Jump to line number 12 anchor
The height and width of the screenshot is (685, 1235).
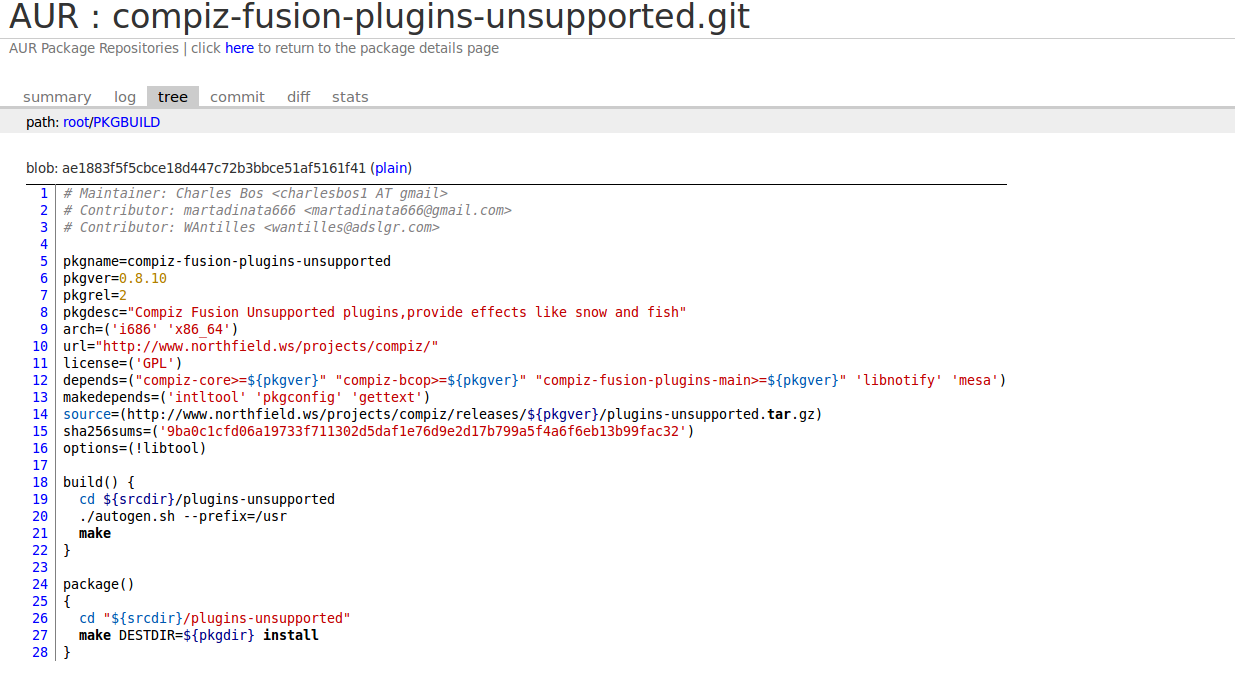[x=40, y=380]
